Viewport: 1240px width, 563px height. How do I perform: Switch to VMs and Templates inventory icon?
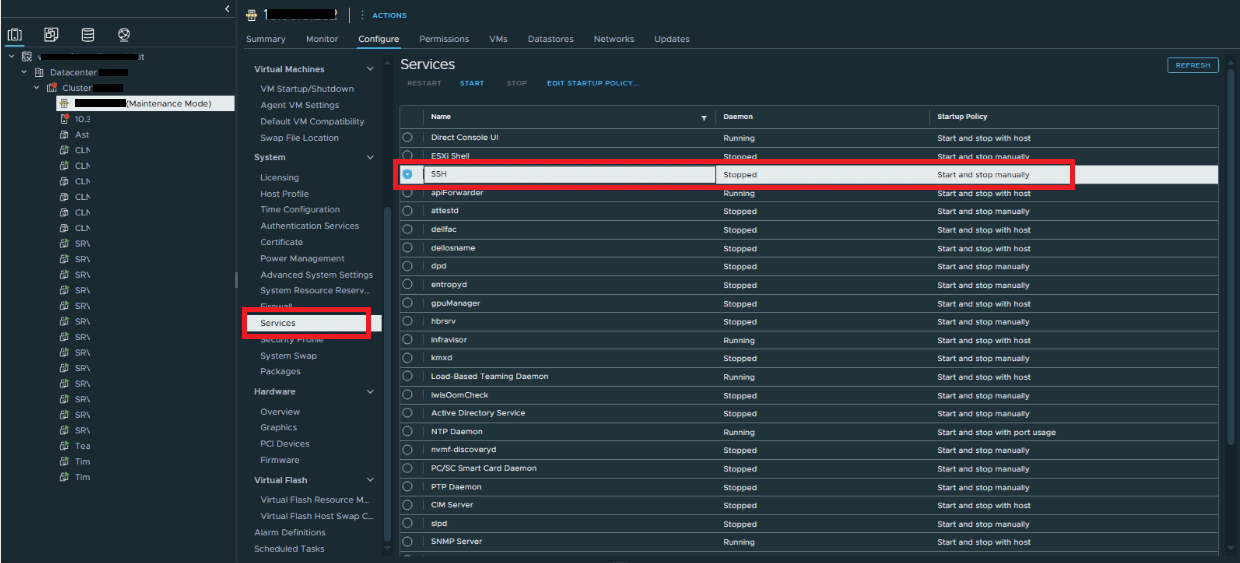pyautogui.click(x=51, y=35)
